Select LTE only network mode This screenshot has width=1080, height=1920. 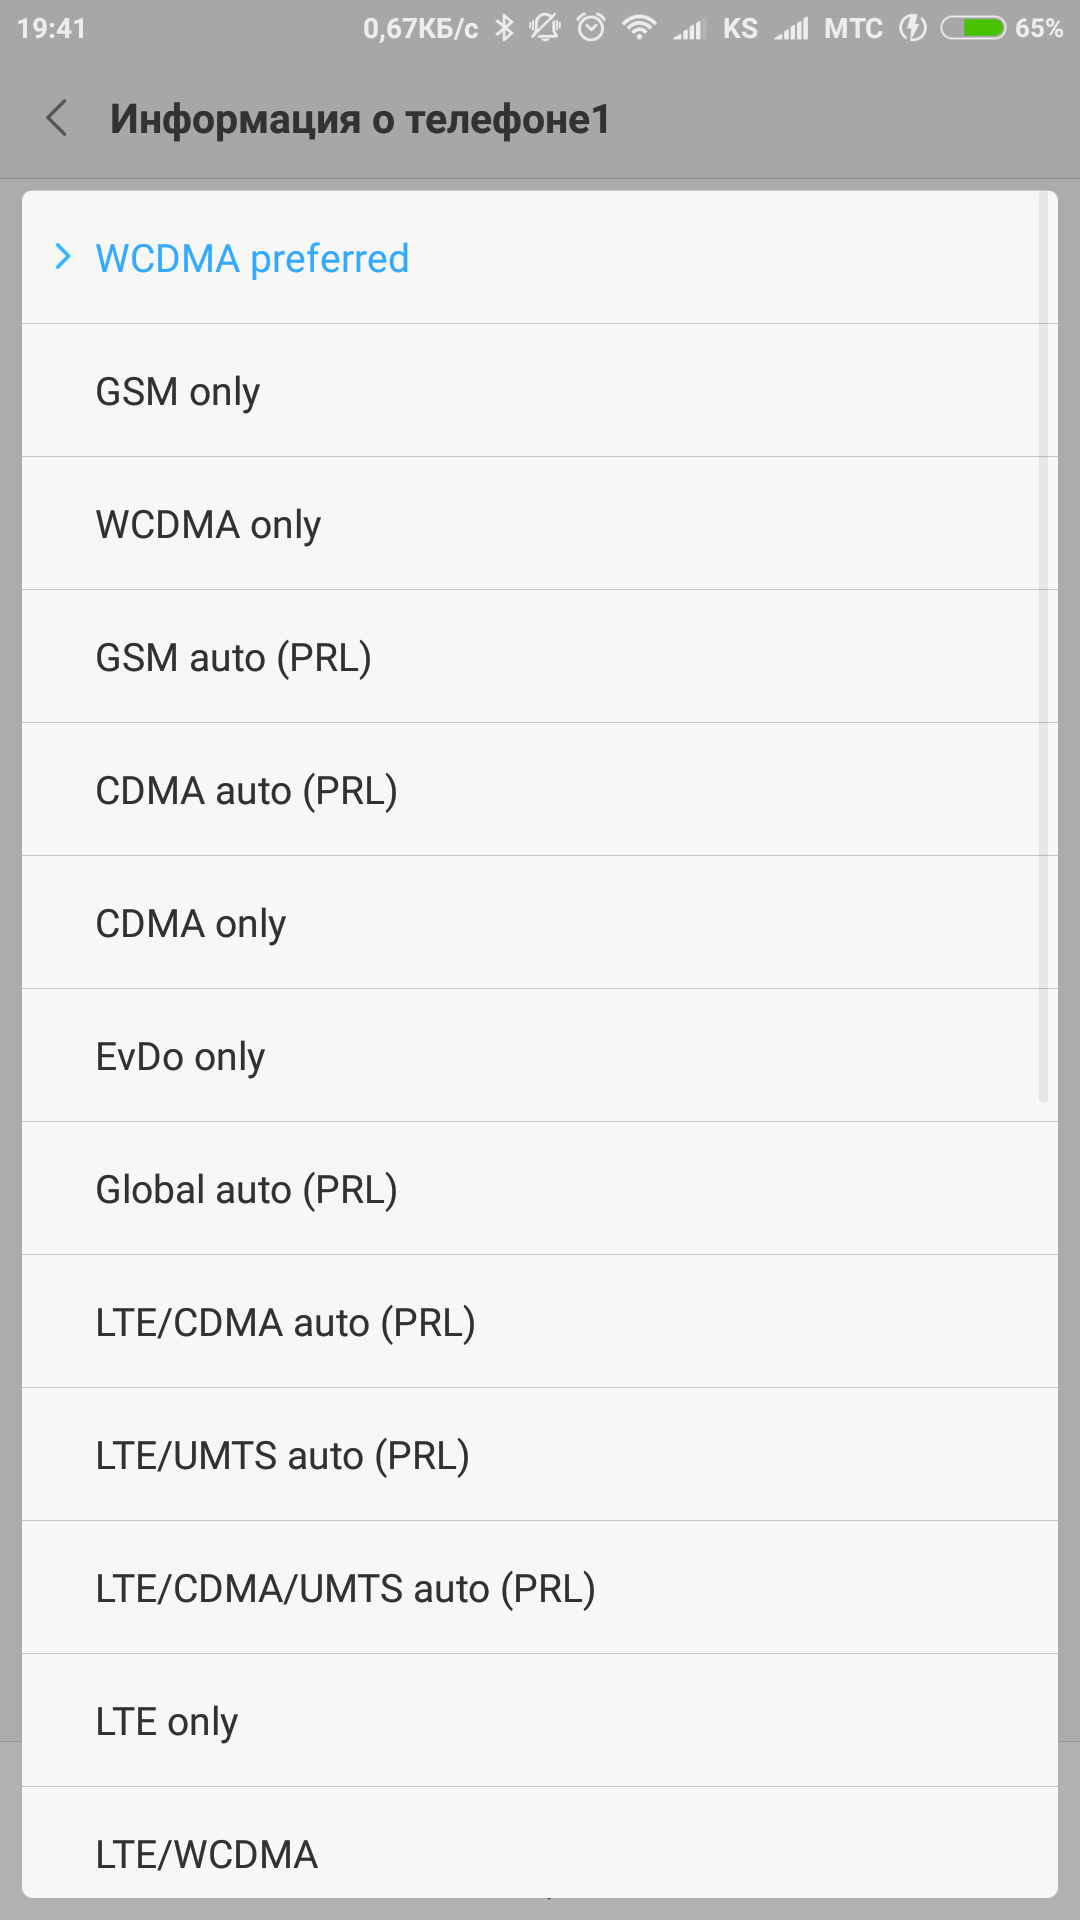click(167, 1721)
